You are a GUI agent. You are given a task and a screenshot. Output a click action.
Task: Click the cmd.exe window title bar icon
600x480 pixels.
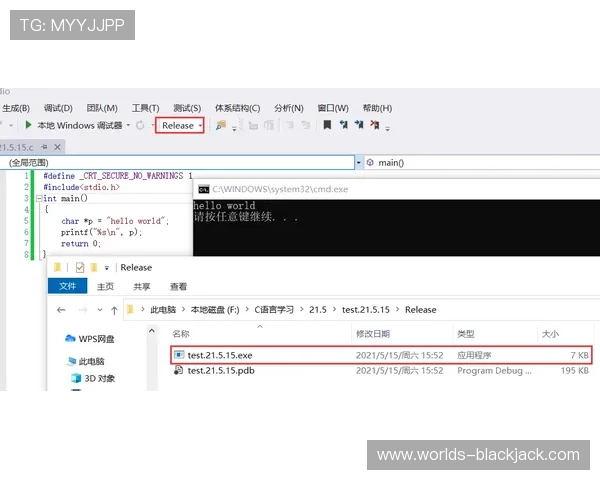pyautogui.click(x=204, y=189)
